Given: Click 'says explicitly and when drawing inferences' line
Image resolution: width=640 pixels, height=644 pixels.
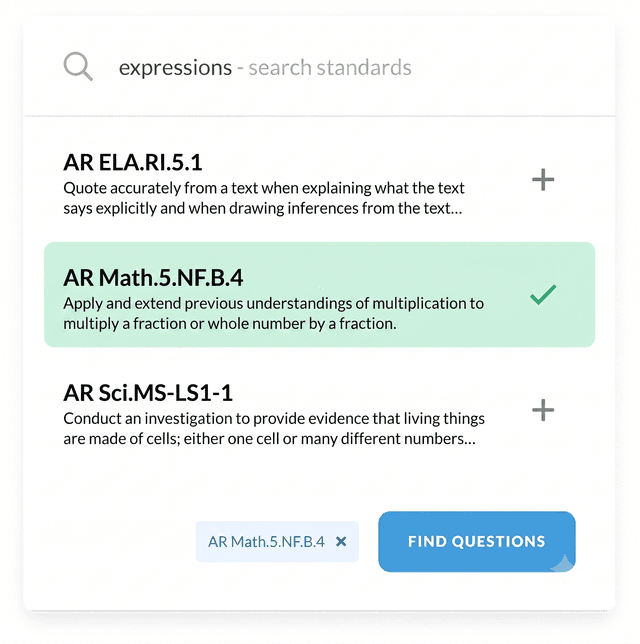Looking at the screenshot, I should tap(263, 208).
